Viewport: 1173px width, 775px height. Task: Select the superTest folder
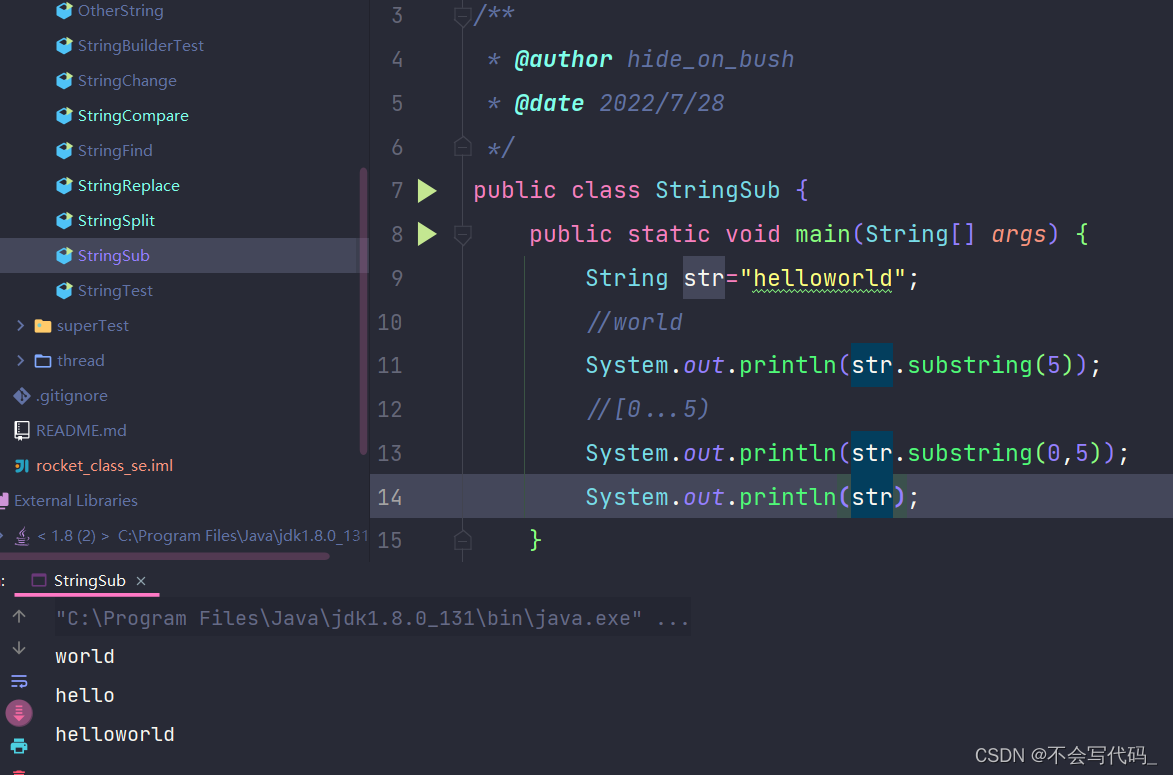93,325
